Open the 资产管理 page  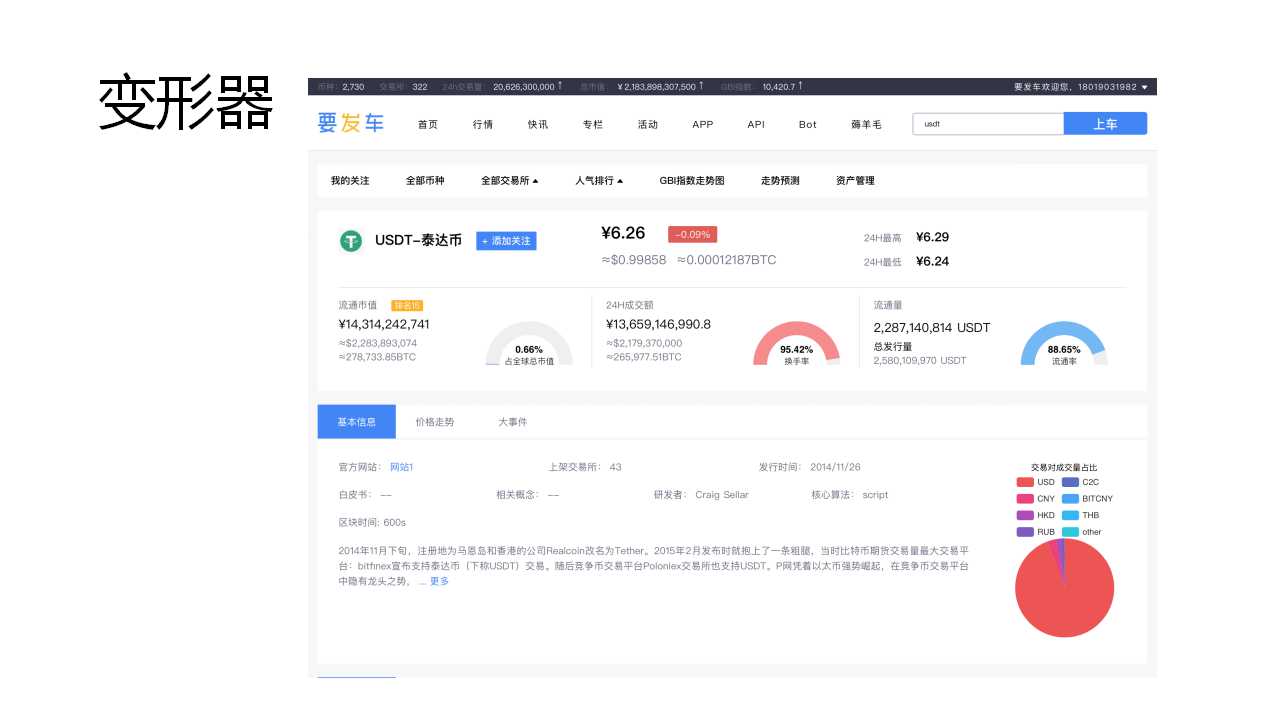(855, 181)
